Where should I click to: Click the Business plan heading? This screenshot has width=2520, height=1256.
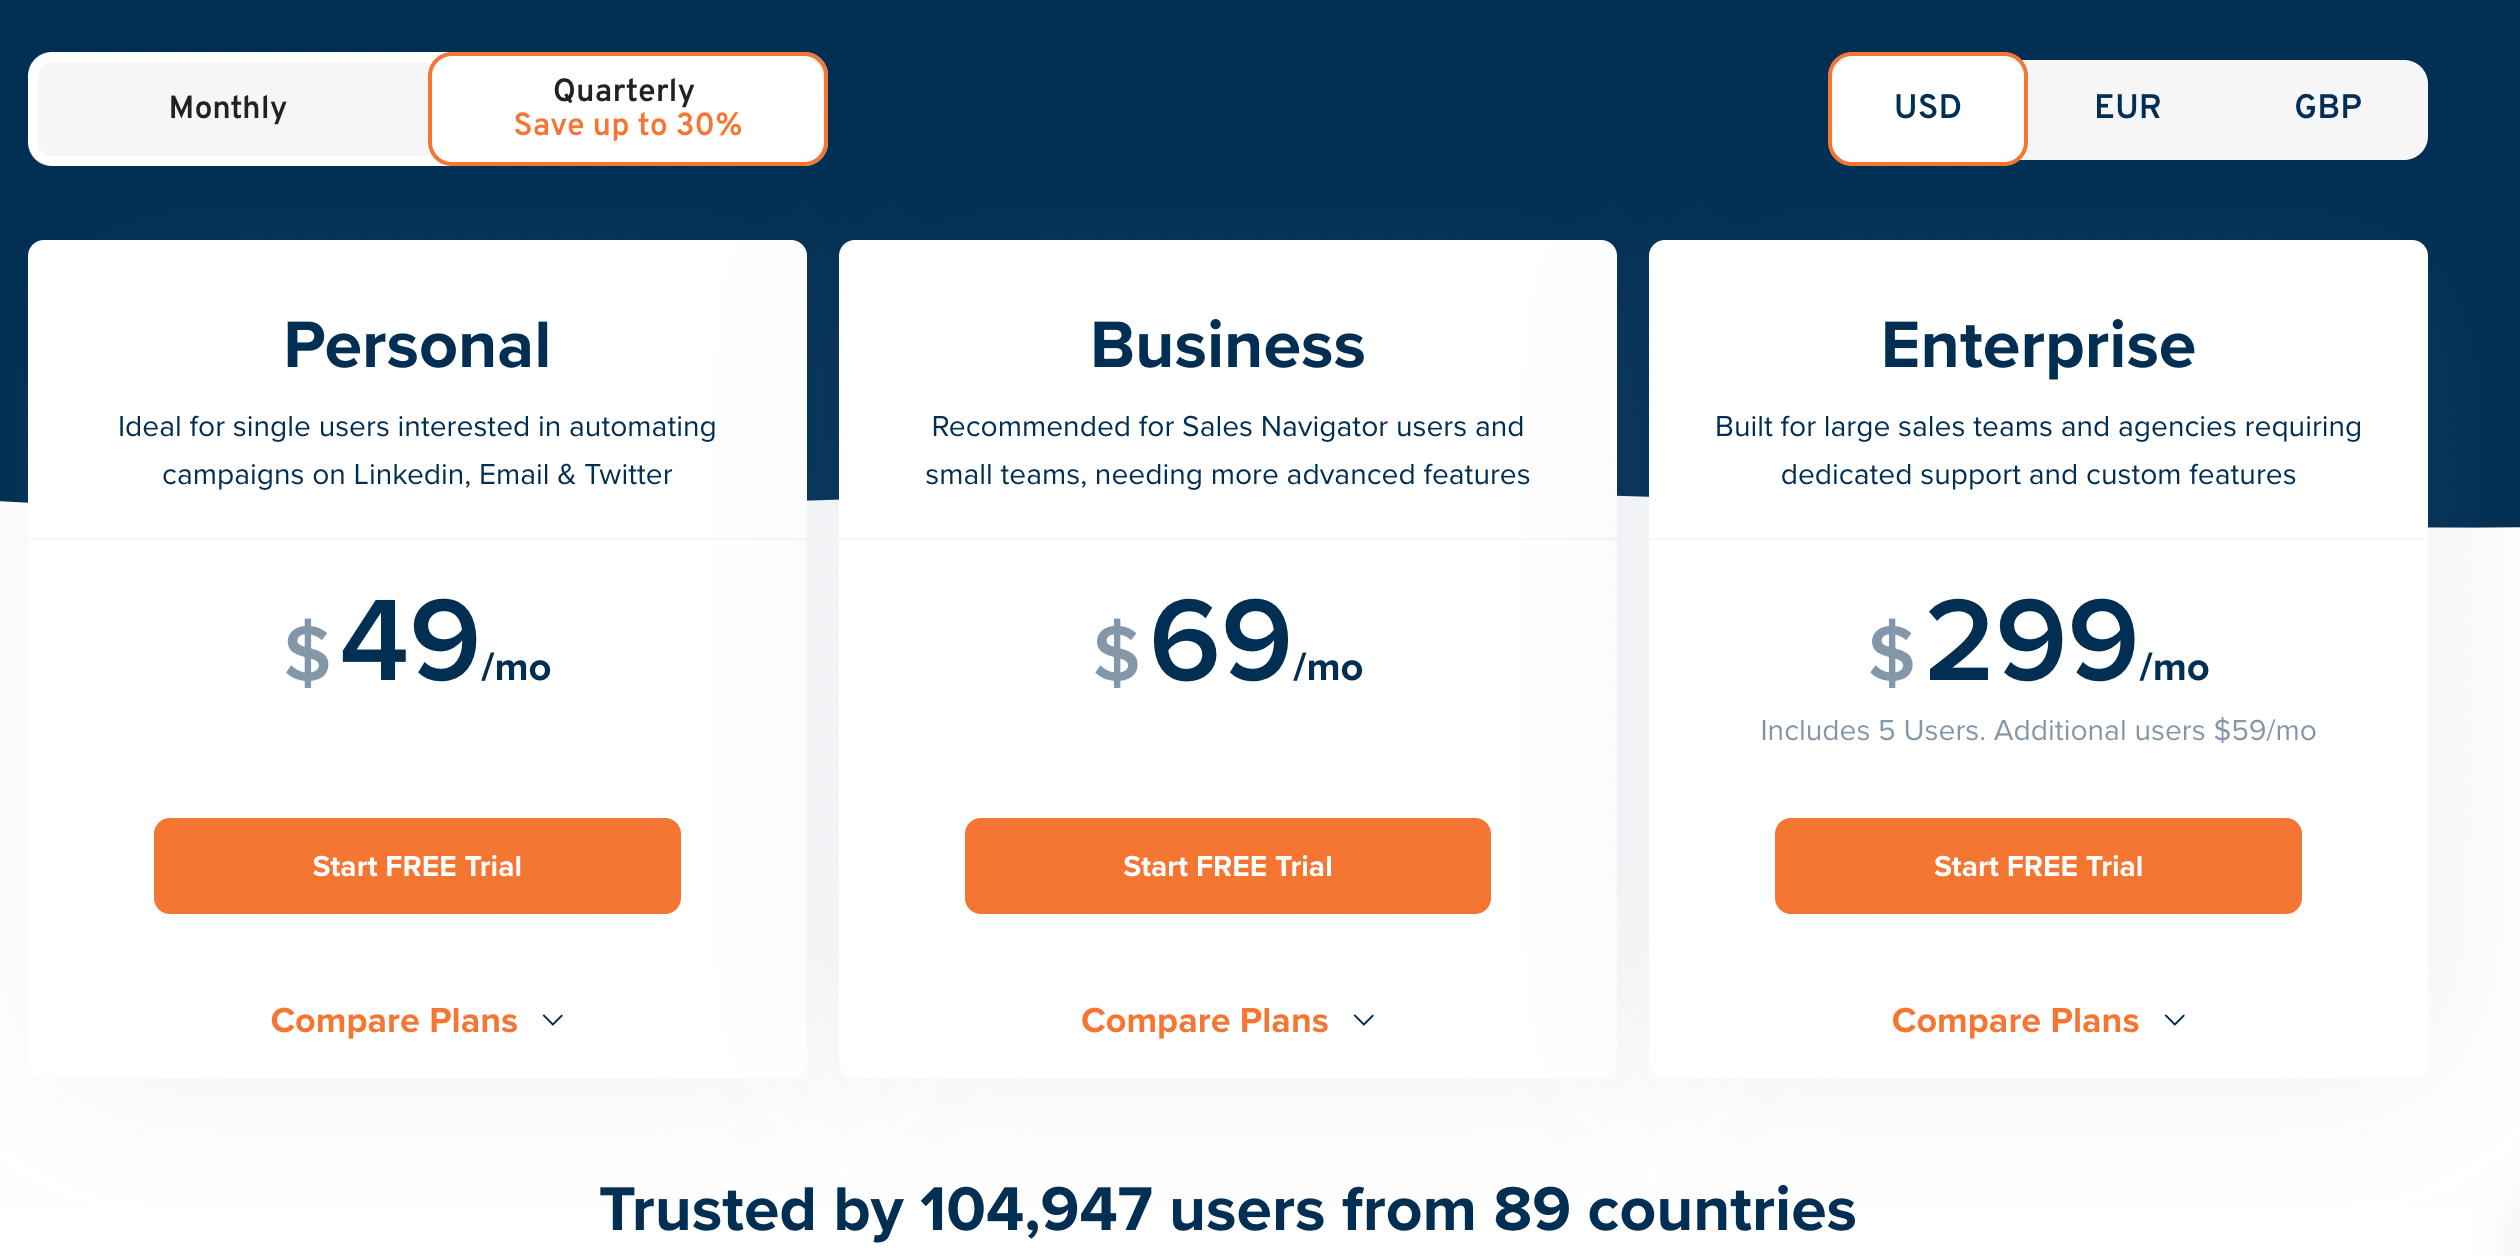coord(1227,346)
